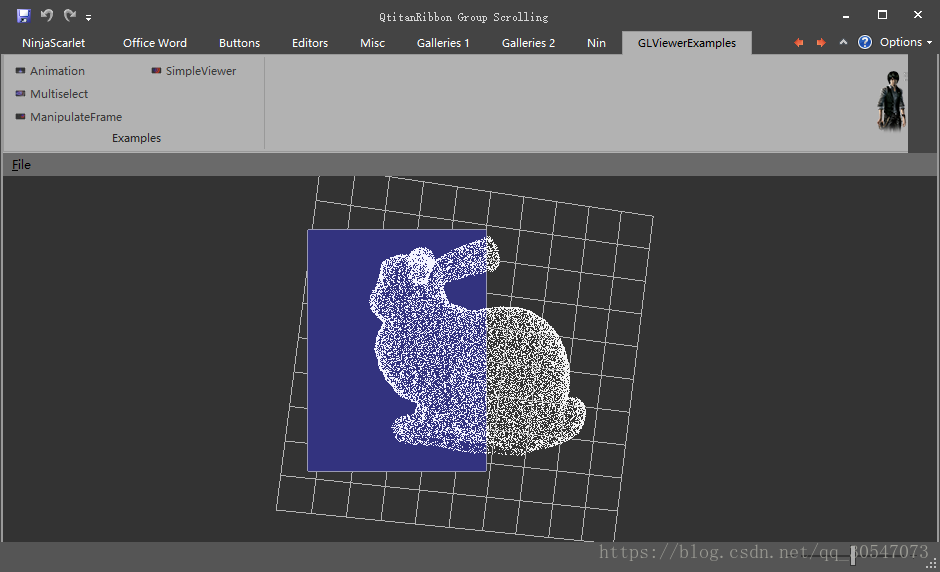The height and width of the screenshot is (572, 940).
Task: Open the Options dropdown menu
Action: pos(906,42)
